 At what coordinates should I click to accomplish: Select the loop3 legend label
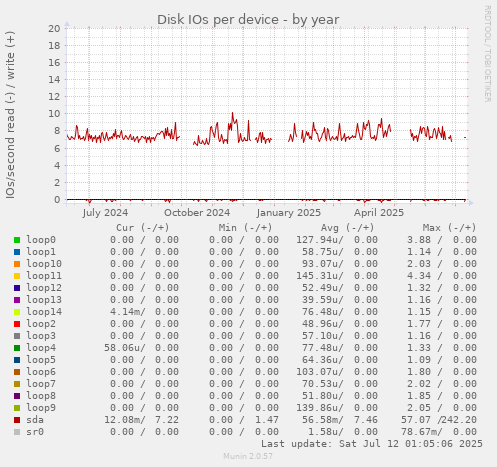(x=41, y=336)
